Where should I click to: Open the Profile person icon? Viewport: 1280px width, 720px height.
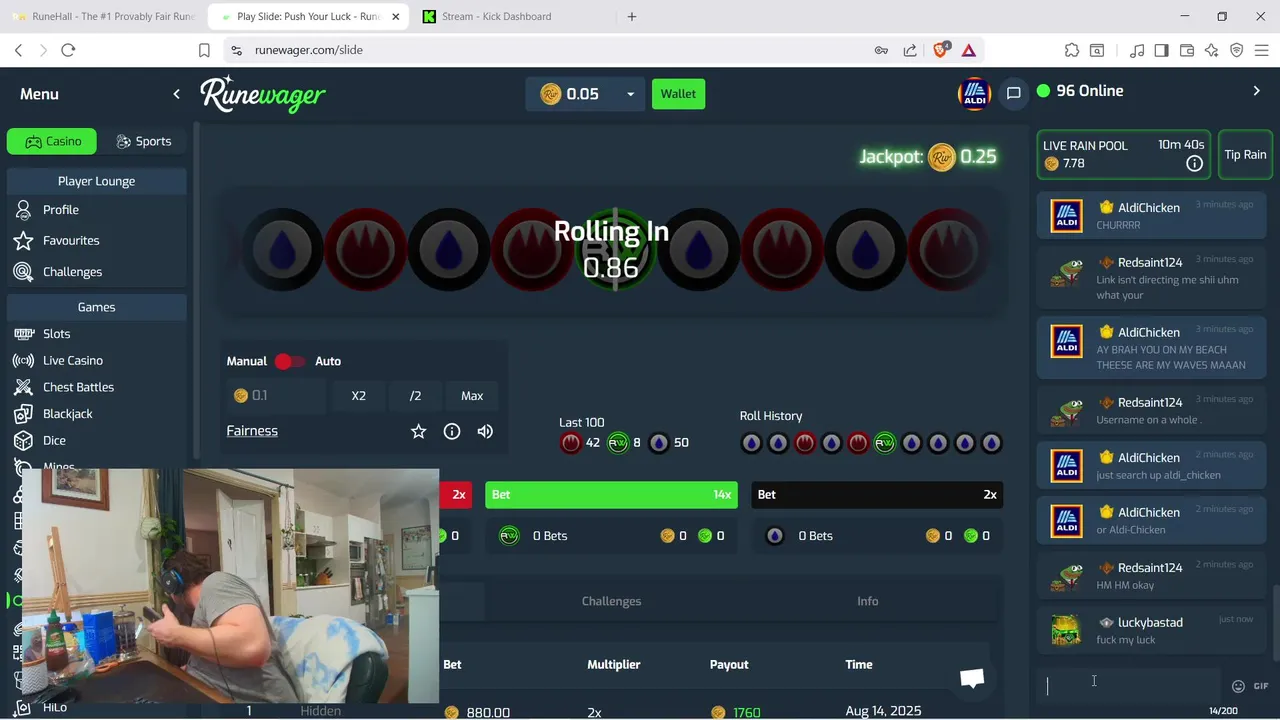pos(24,210)
